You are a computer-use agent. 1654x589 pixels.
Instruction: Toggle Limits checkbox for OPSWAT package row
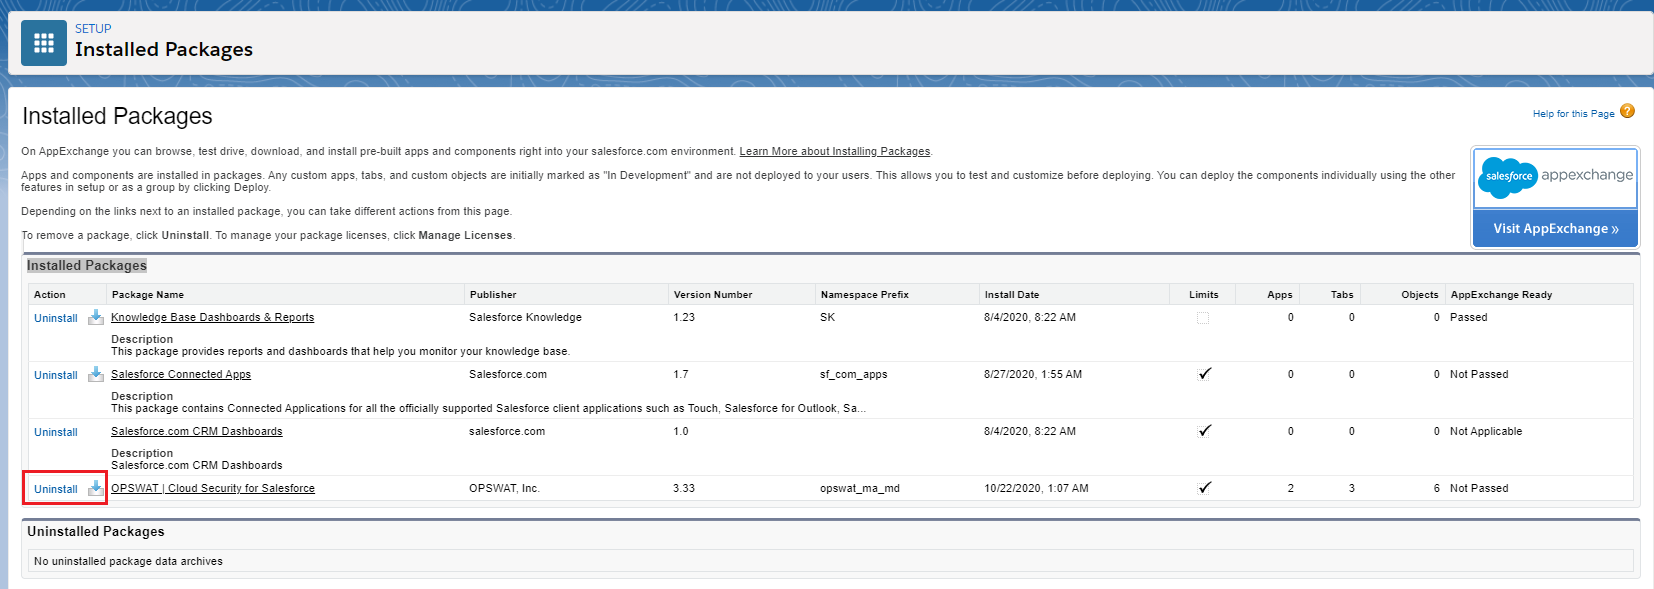[x=1204, y=488]
